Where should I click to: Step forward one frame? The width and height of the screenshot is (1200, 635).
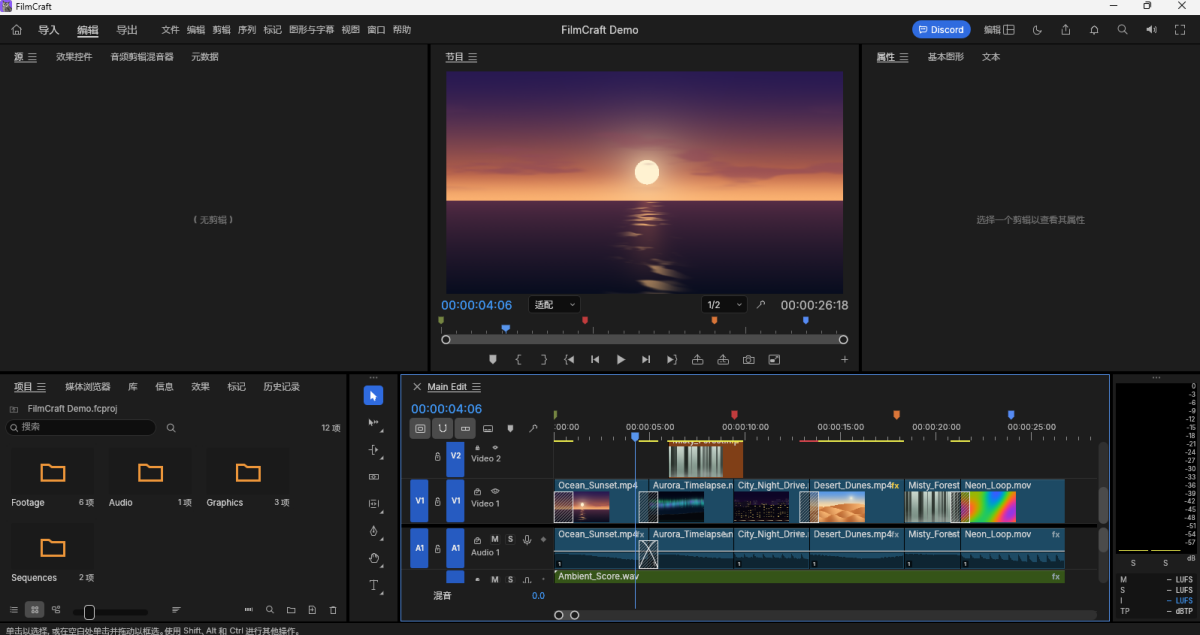tap(646, 360)
